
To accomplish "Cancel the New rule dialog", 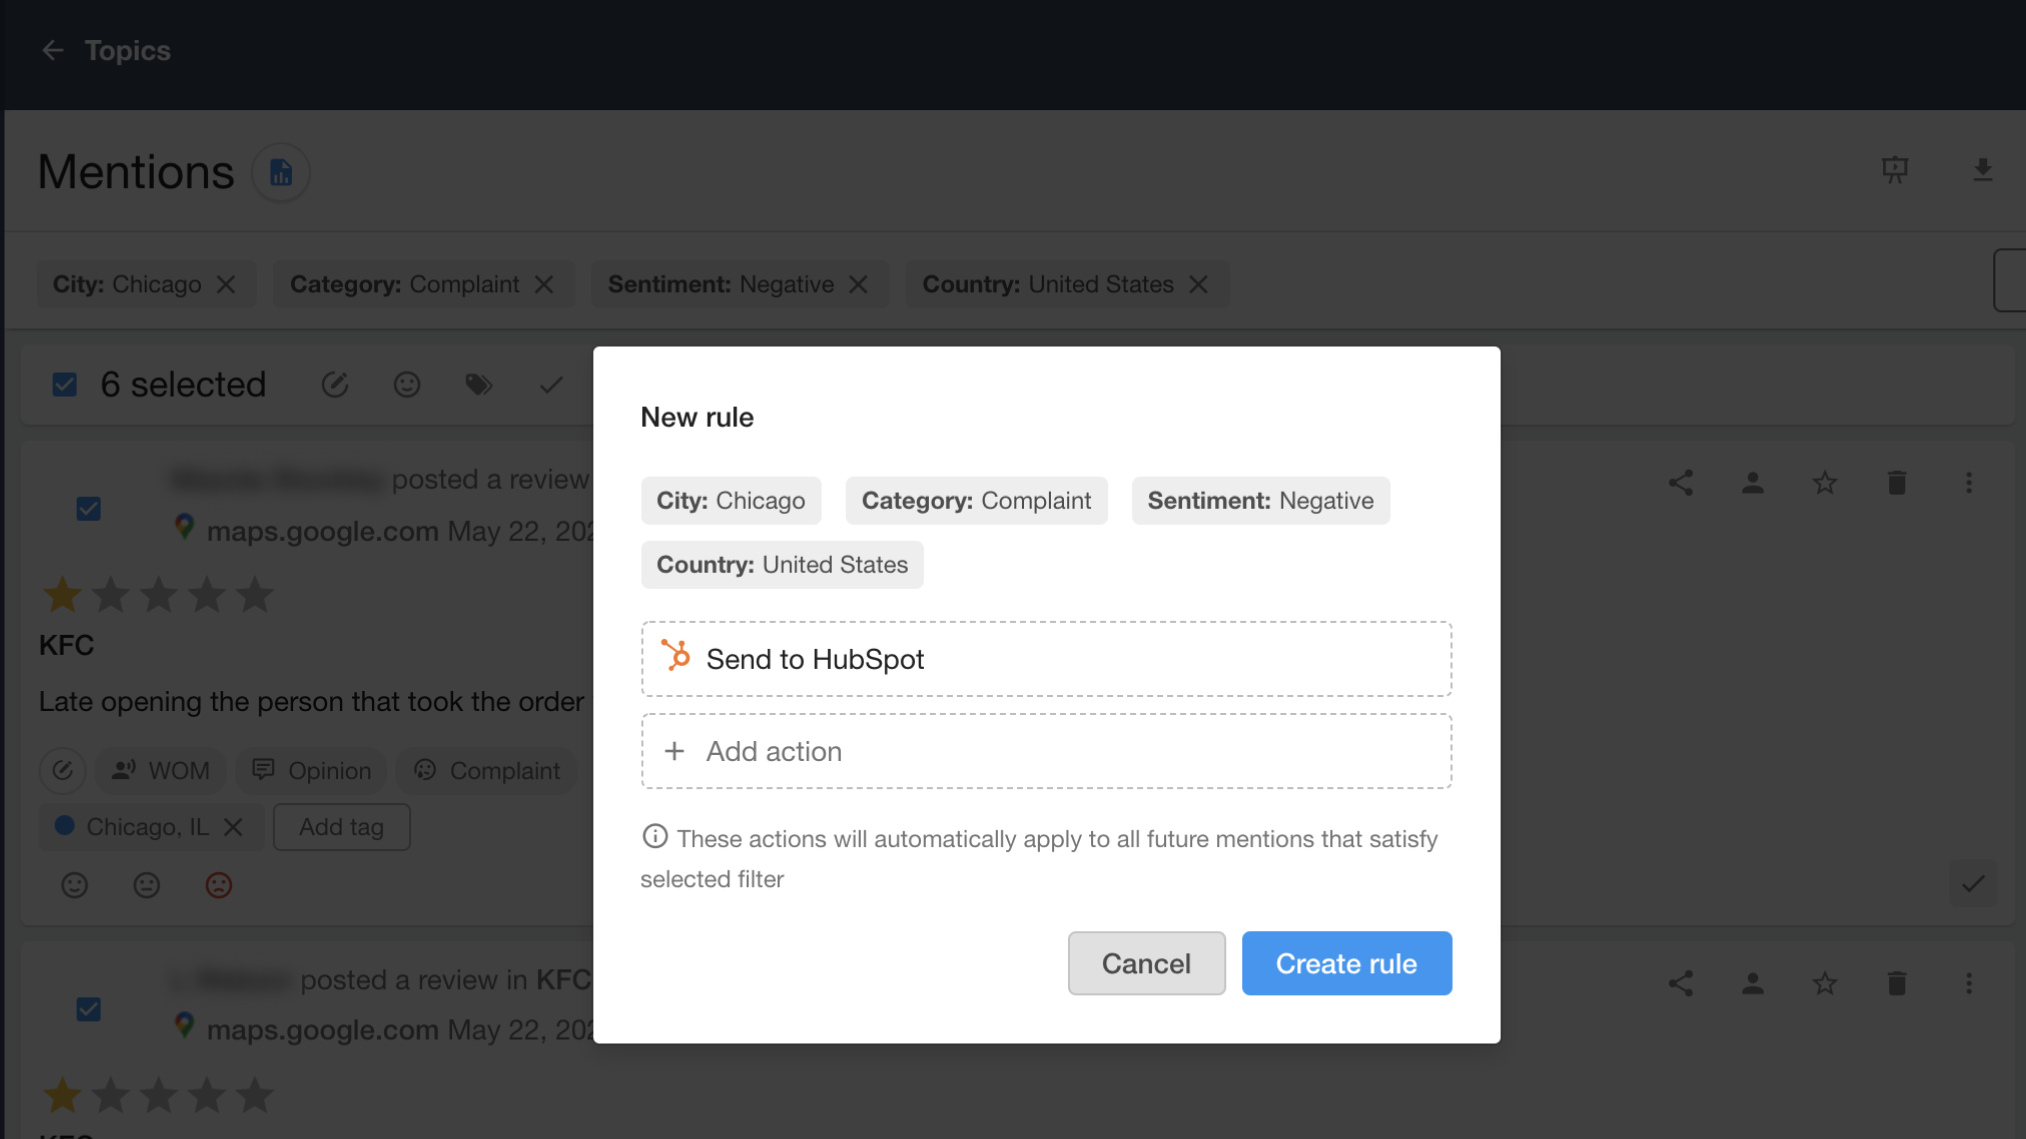I will click(x=1146, y=963).
